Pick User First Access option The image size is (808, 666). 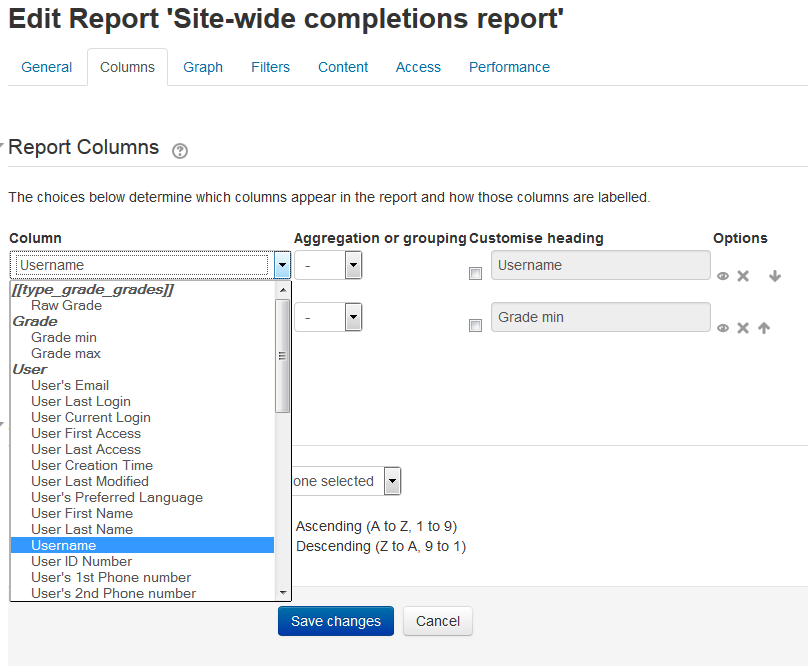click(143, 434)
